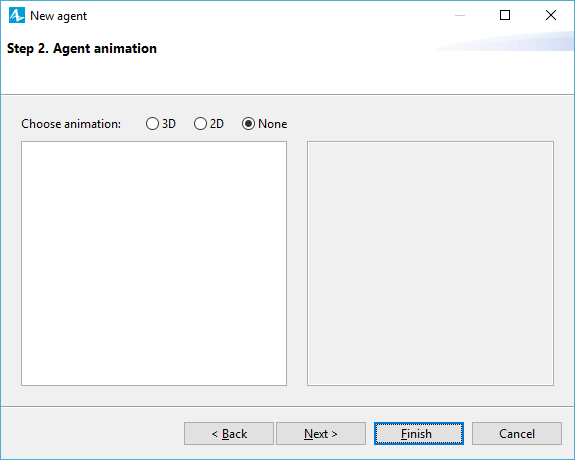This screenshot has width=575, height=460.
Task: Go back with the < Back button
Action: (x=229, y=434)
